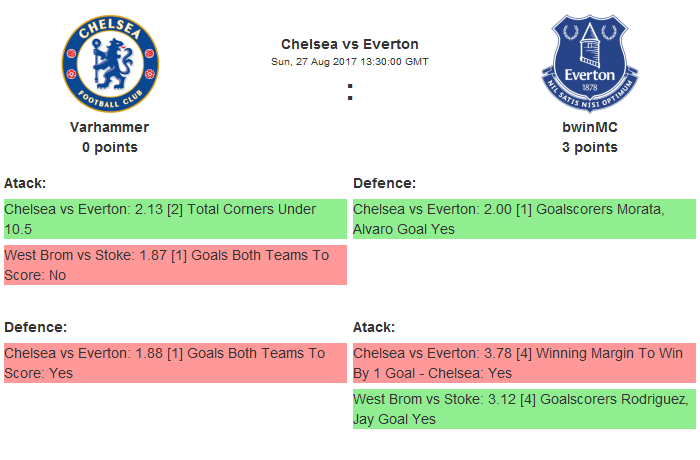Image resolution: width=700 pixels, height=460 pixels.
Task: Click the left Atack section heading
Action: (x=25, y=183)
